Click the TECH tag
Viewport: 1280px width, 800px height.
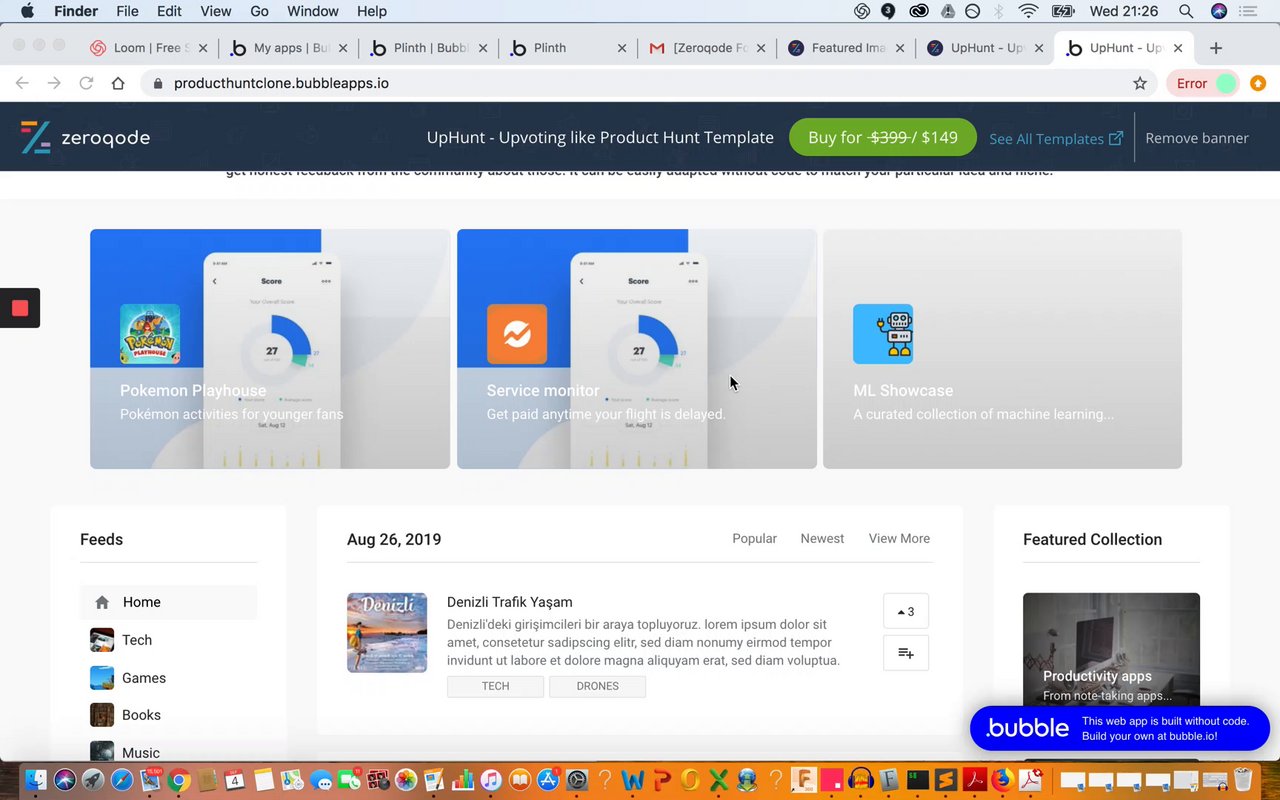coord(495,686)
